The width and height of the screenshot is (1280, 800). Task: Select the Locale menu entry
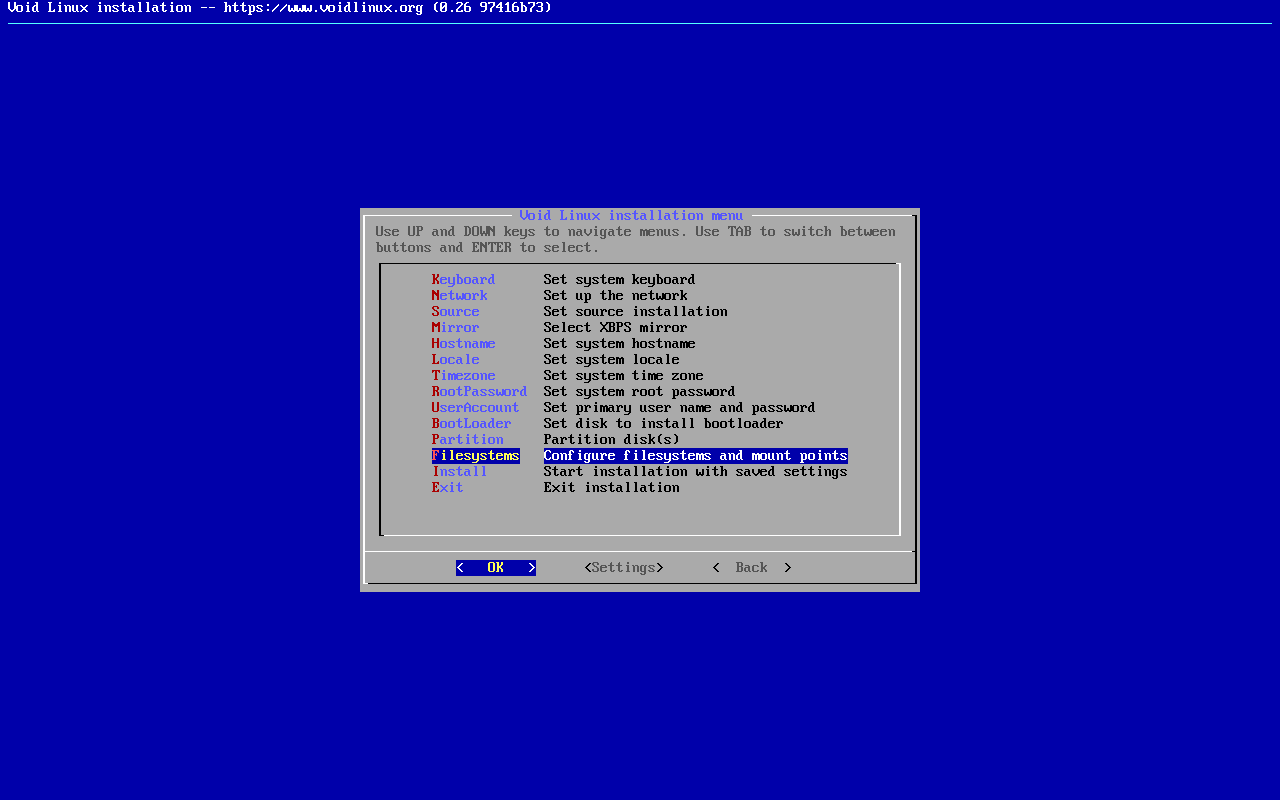456,360
